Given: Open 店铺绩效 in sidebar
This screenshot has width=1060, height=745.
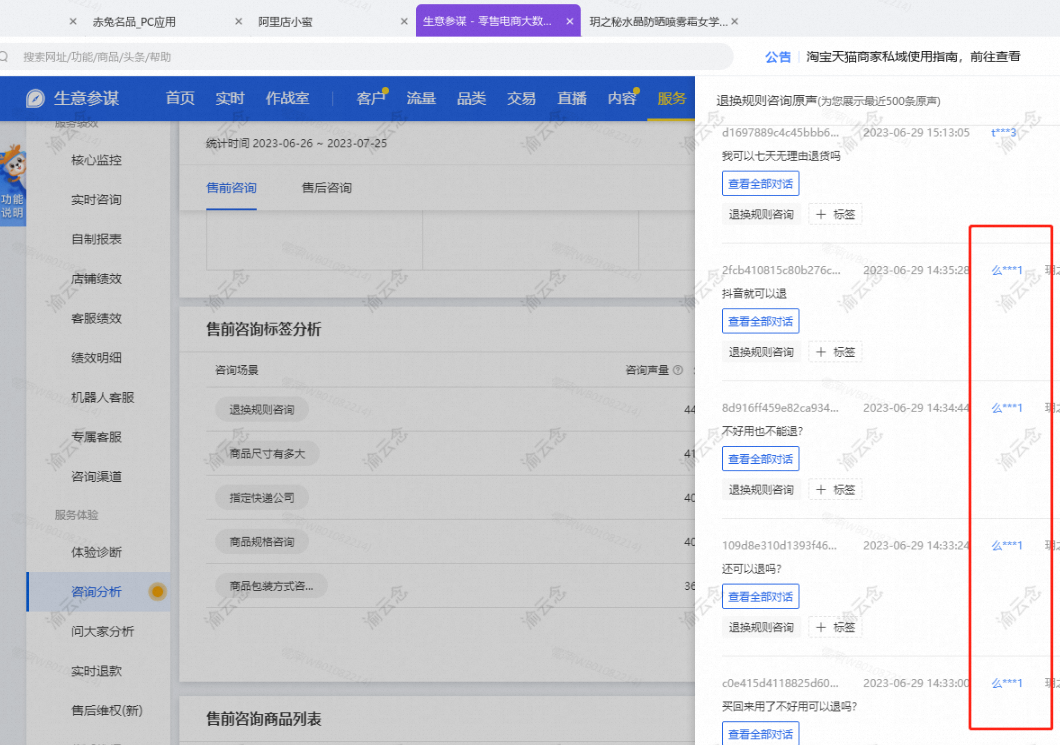Looking at the screenshot, I should tap(97, 279).
